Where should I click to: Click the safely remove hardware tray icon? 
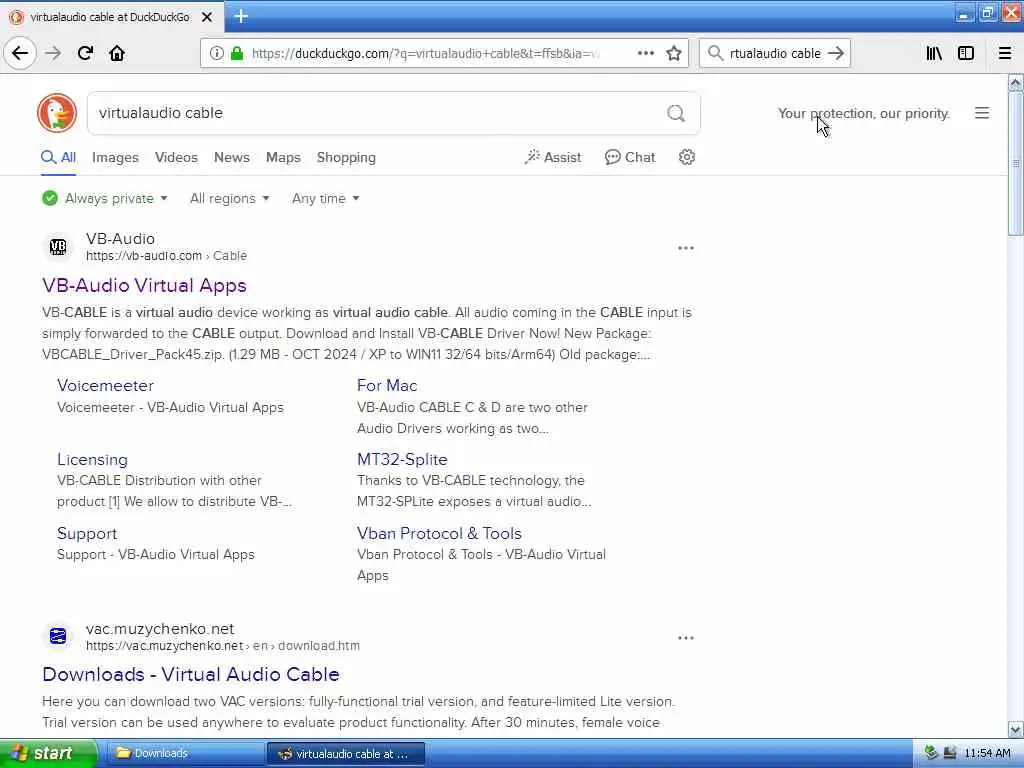(x=931, y=753)
